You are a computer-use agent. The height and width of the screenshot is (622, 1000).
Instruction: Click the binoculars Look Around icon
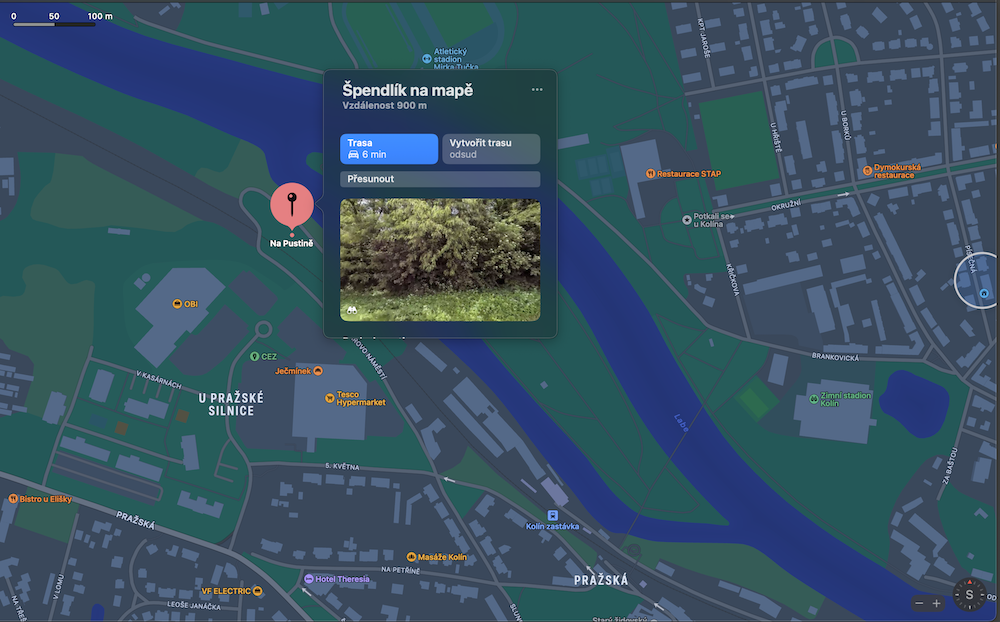pyautogui.click(x=352, y=311)
